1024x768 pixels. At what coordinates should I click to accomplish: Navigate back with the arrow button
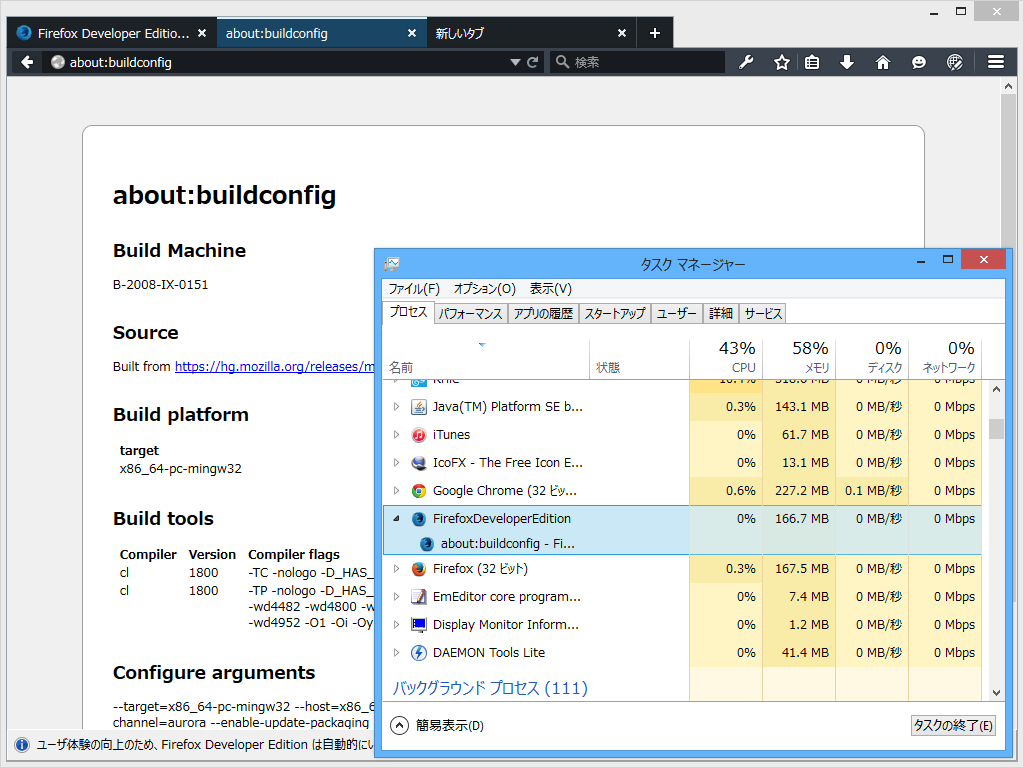26,61
